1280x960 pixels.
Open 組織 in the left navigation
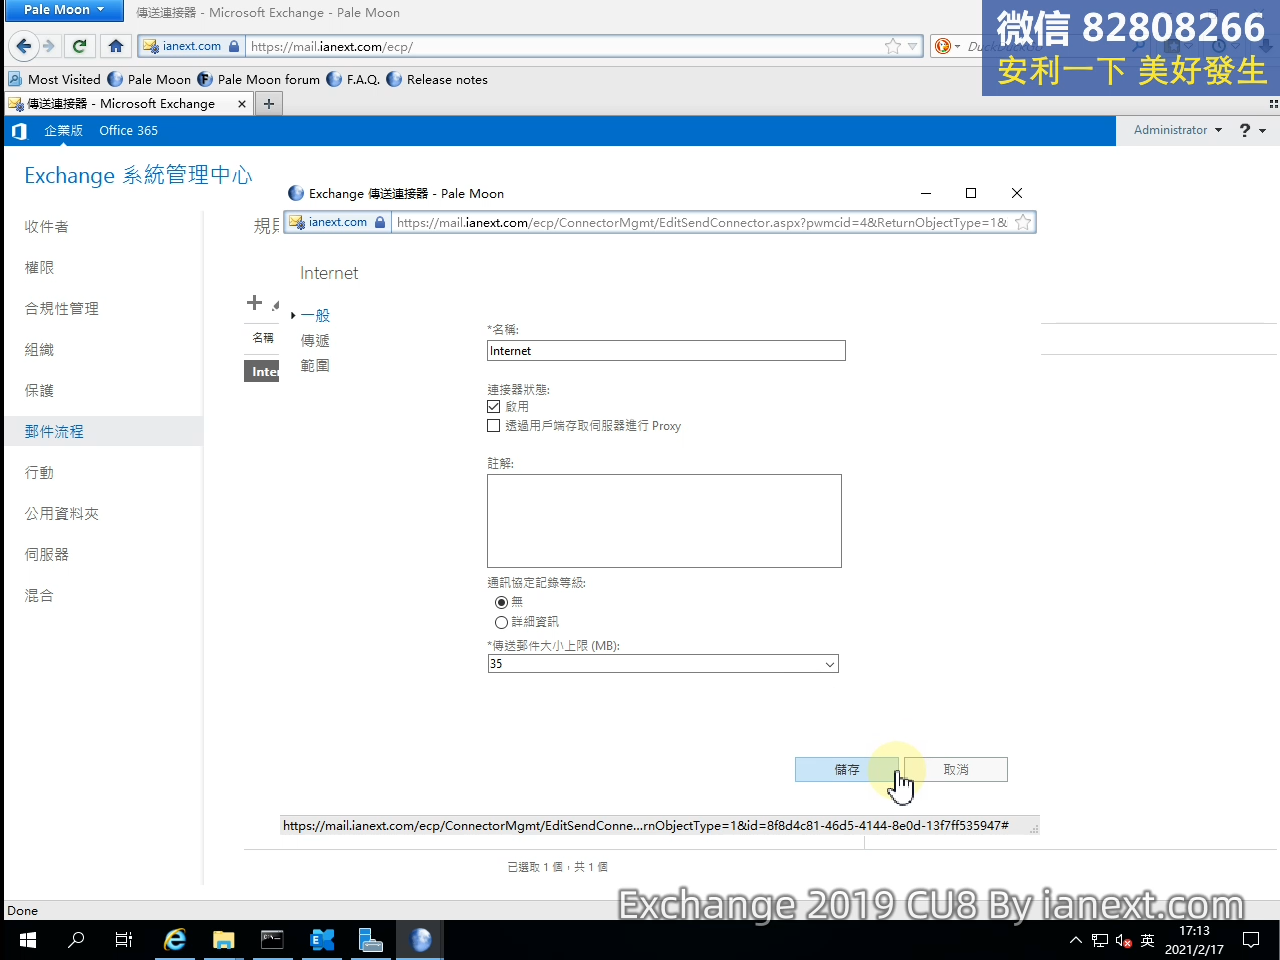[x=39, y=350]
